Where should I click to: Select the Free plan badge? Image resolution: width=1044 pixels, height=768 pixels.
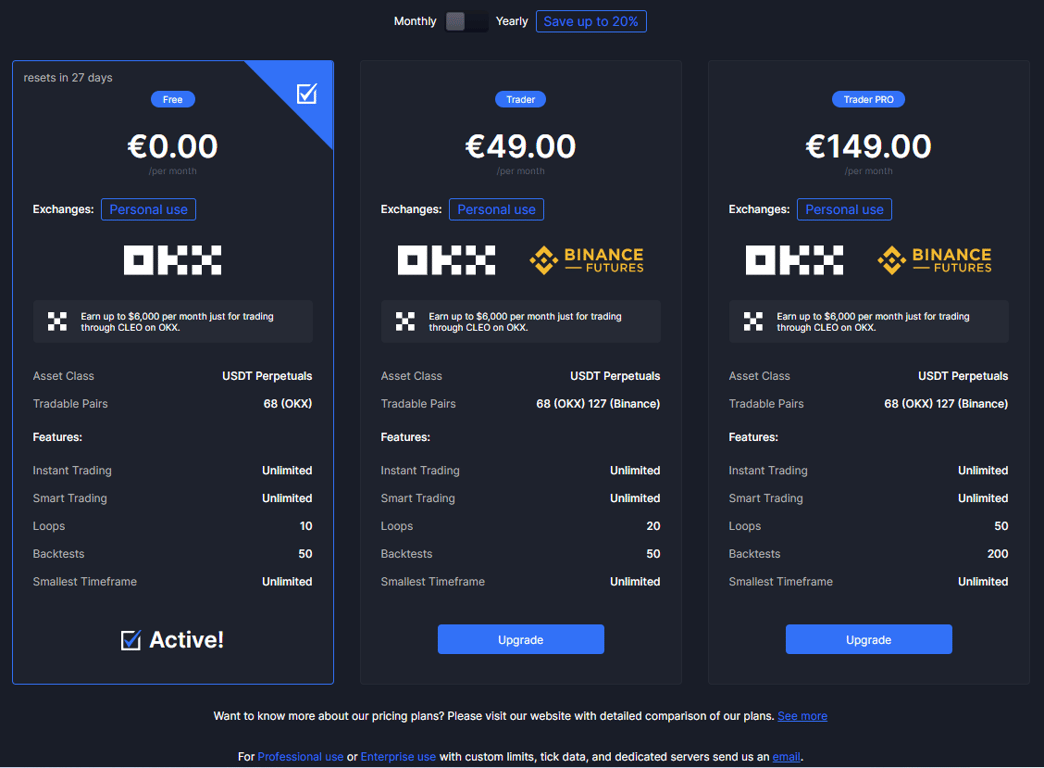pos(172,99)
